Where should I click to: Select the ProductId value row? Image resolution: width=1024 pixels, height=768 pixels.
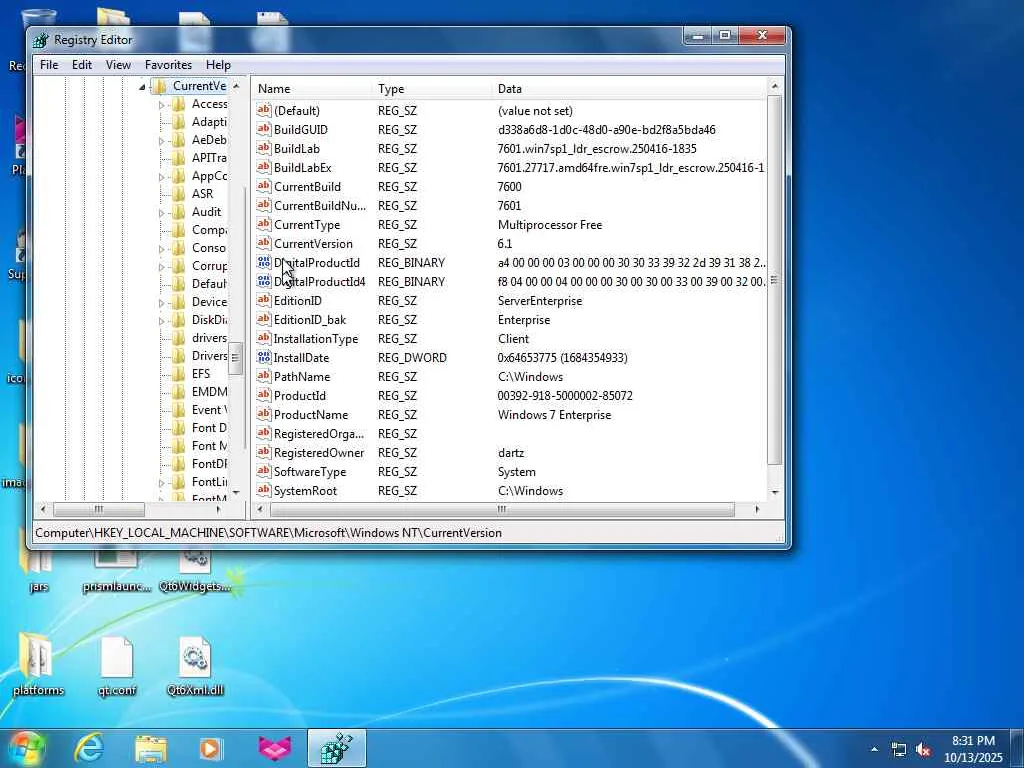[510, 395]
